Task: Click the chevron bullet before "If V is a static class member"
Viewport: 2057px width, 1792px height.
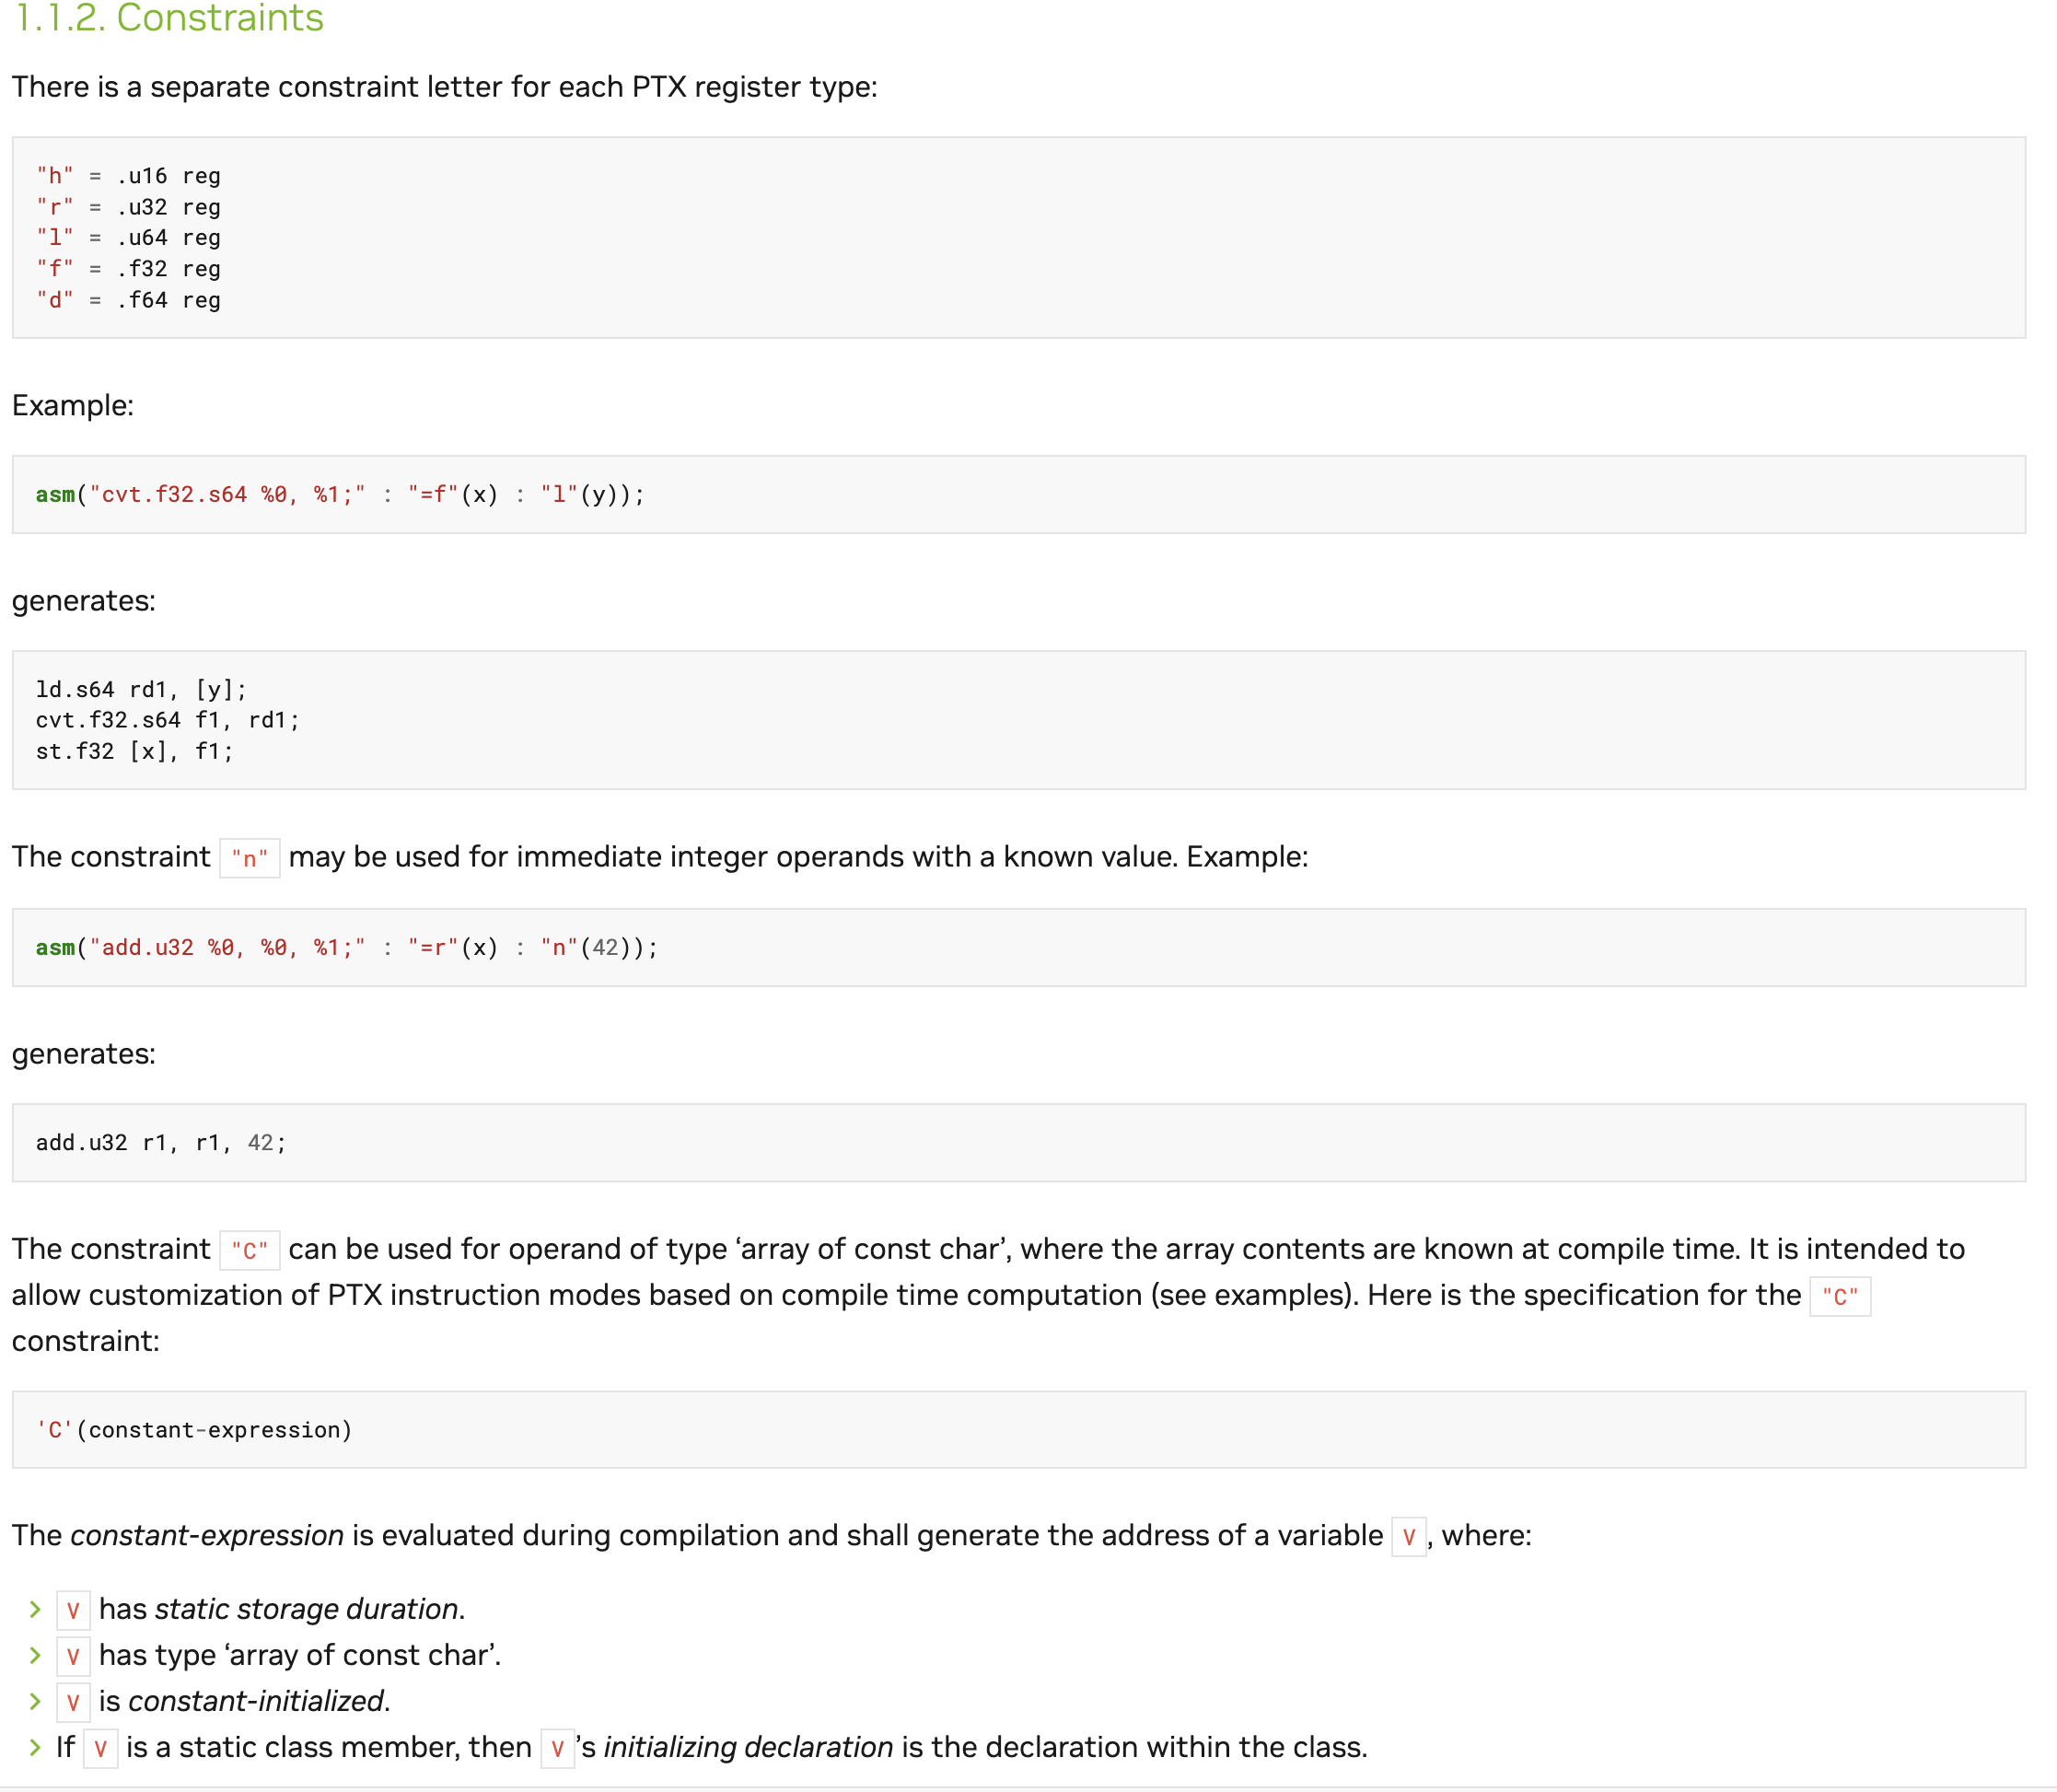Action: point(35,1747)
